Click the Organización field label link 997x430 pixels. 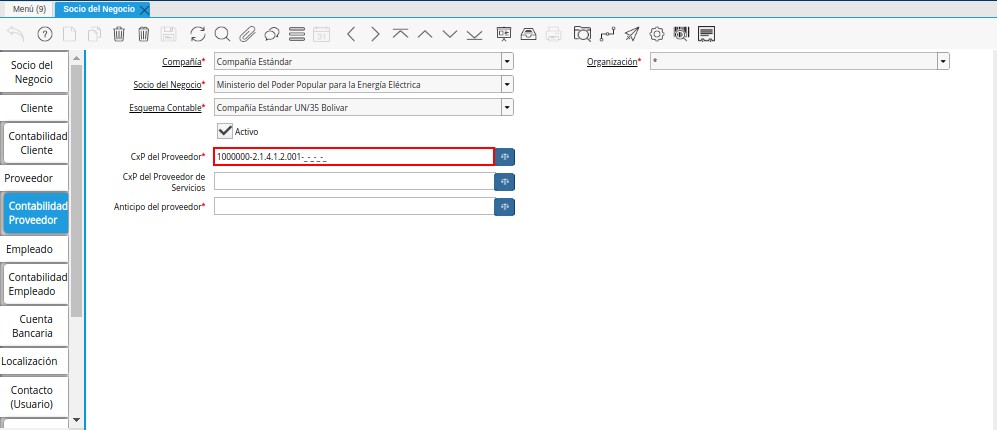pos(612,62)
